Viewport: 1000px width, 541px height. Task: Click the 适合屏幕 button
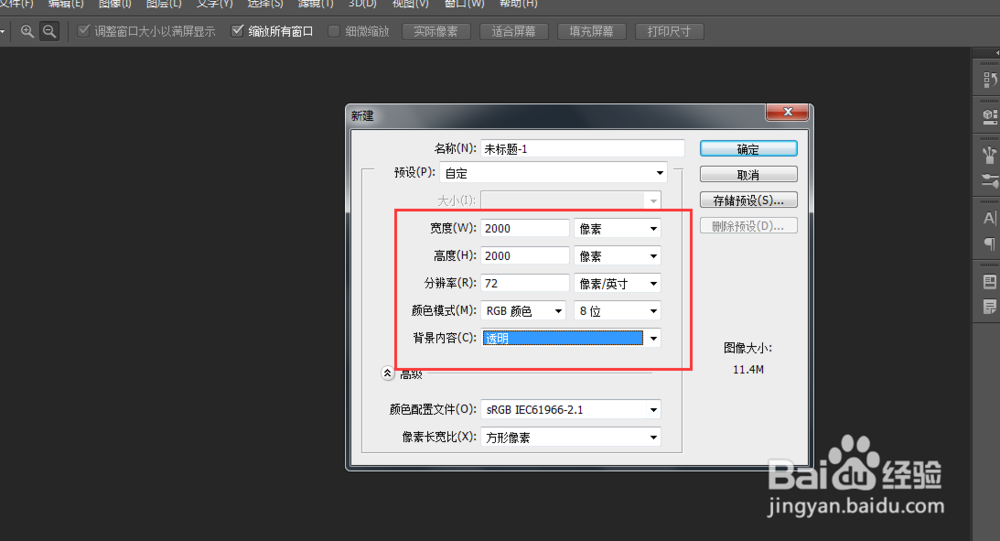coord(514,31)
